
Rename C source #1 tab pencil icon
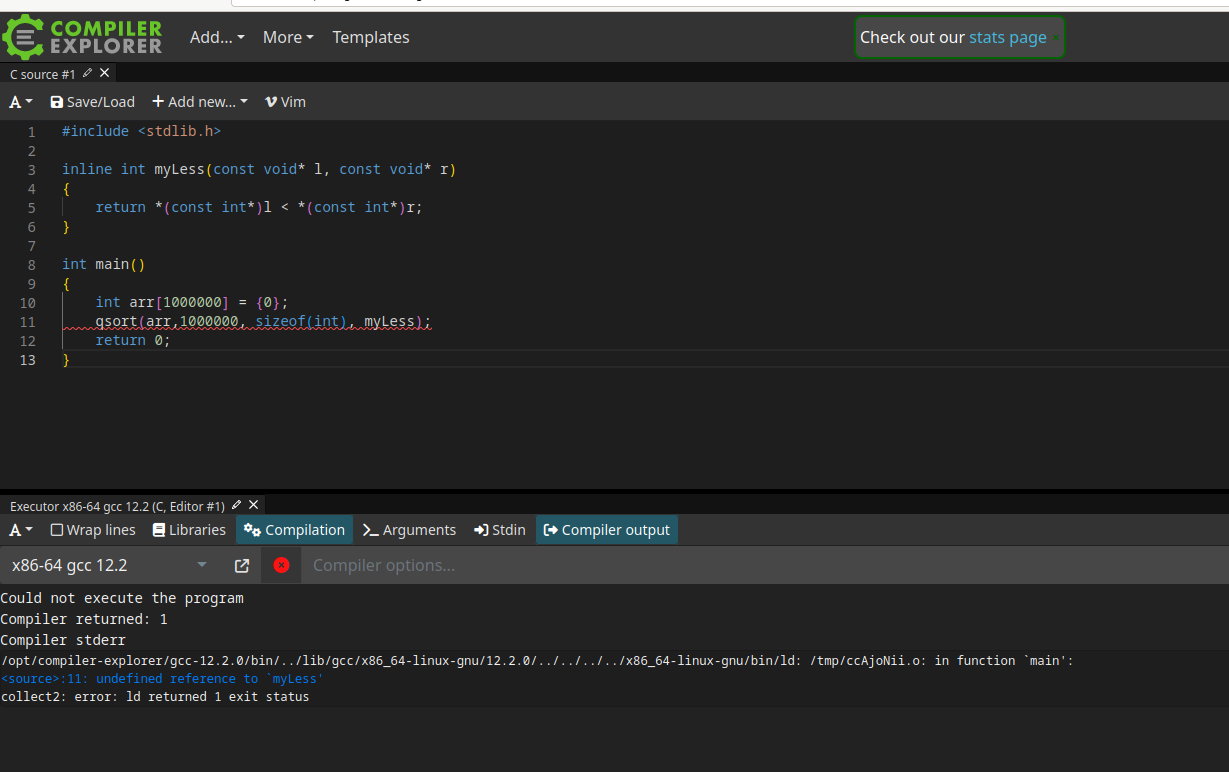coord(88,73)
